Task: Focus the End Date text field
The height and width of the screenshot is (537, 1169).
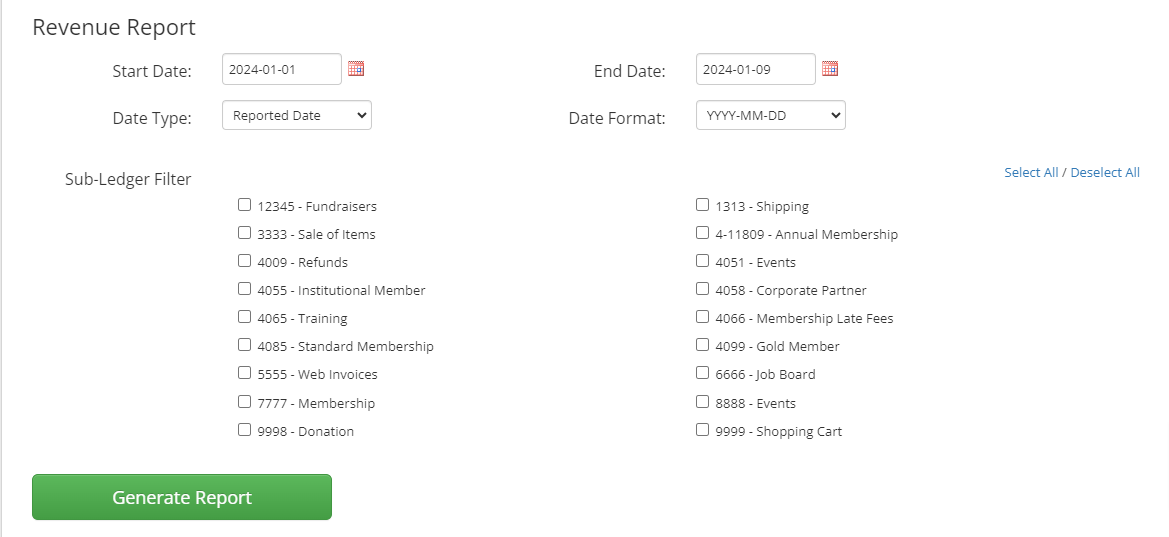Action: (x=755, y=69)
